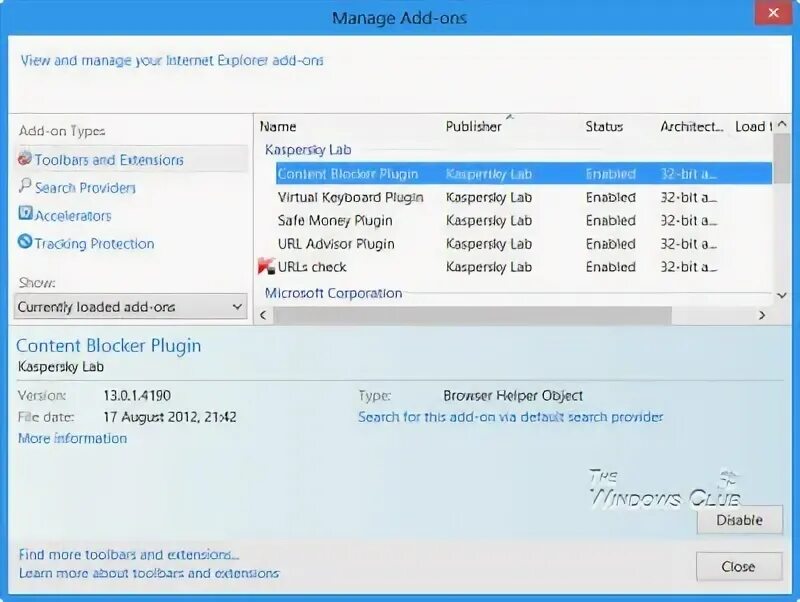Click Enabled status of Virtual Keyboard Plugin
The width and height of the screenshot is (800, 602).
[611, 197]
